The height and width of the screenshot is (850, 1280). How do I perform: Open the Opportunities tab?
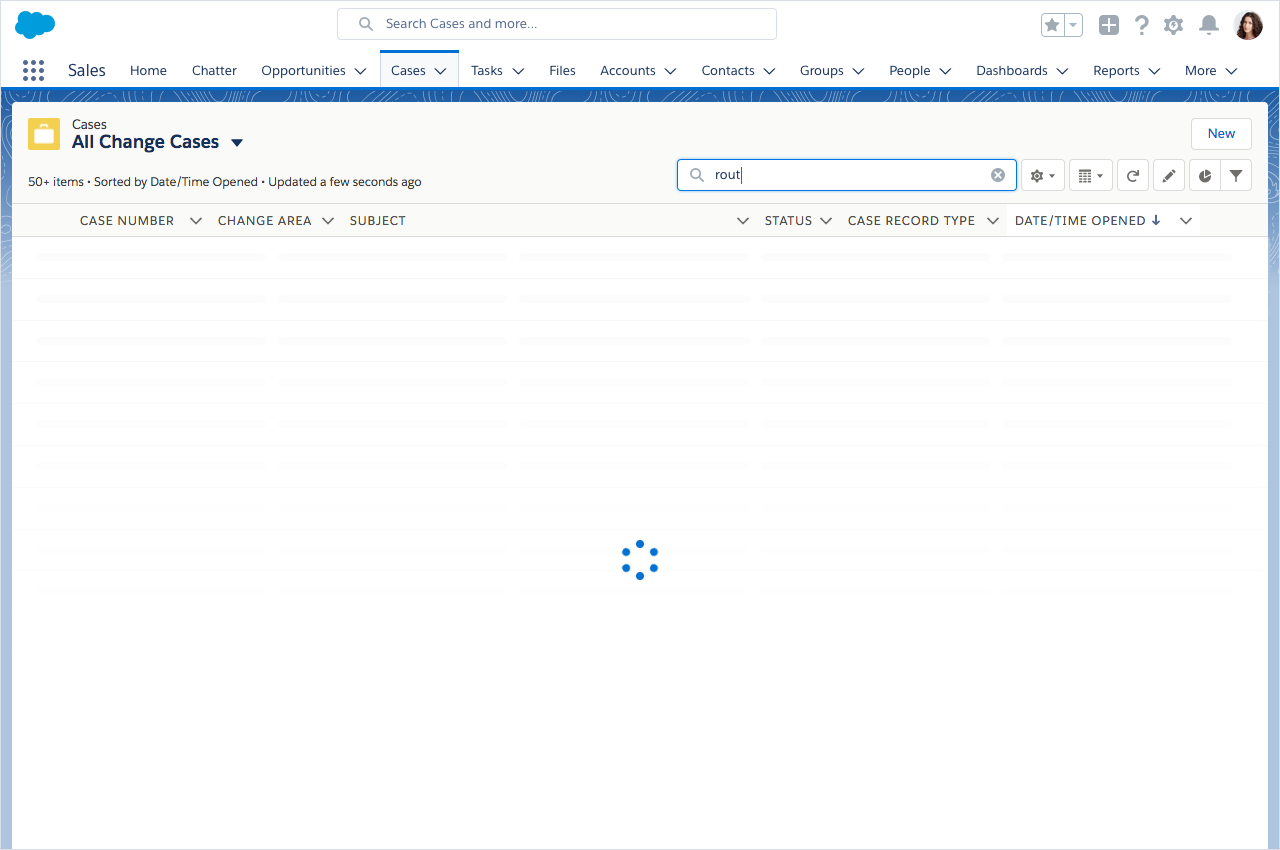coord(303,70)
